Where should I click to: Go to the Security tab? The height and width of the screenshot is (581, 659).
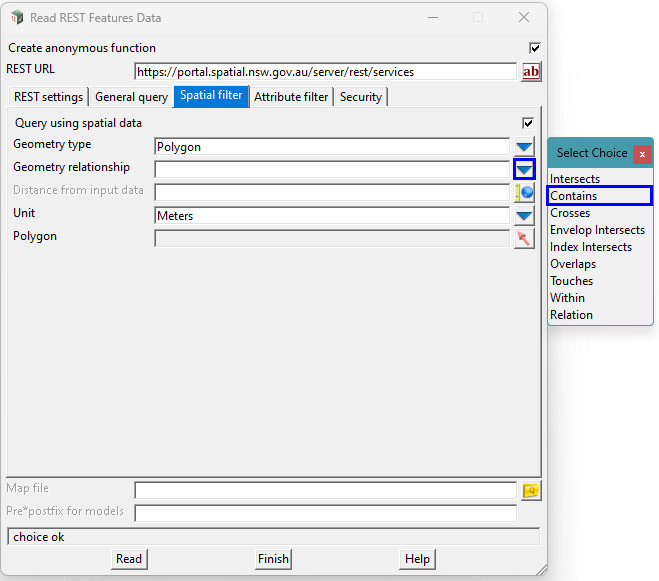point(360,97)
